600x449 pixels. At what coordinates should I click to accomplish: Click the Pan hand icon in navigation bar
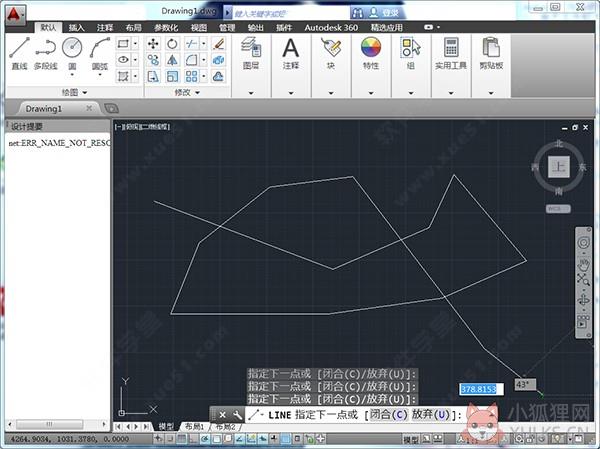click(583, 264)
